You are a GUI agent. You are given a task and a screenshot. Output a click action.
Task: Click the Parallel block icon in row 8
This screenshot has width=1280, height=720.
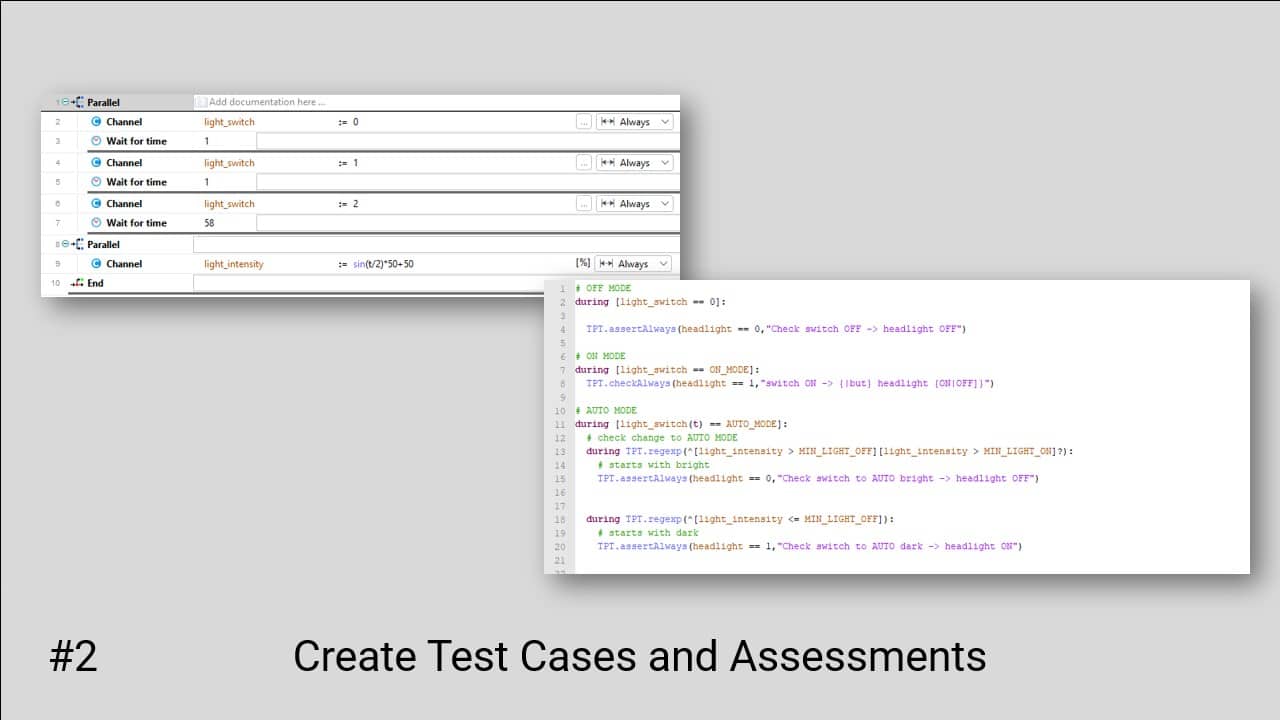coord(78,244)
